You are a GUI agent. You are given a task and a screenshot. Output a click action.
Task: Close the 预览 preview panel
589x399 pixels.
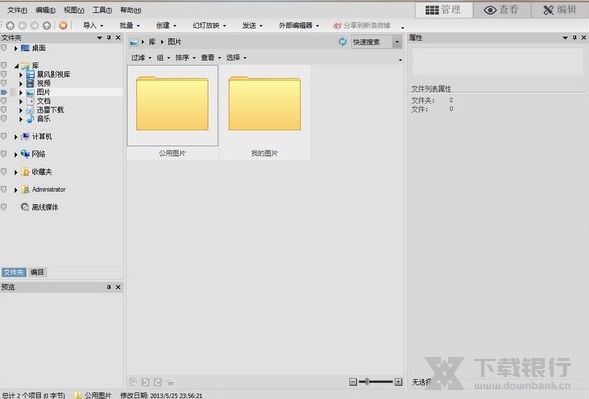click(118, 287)
